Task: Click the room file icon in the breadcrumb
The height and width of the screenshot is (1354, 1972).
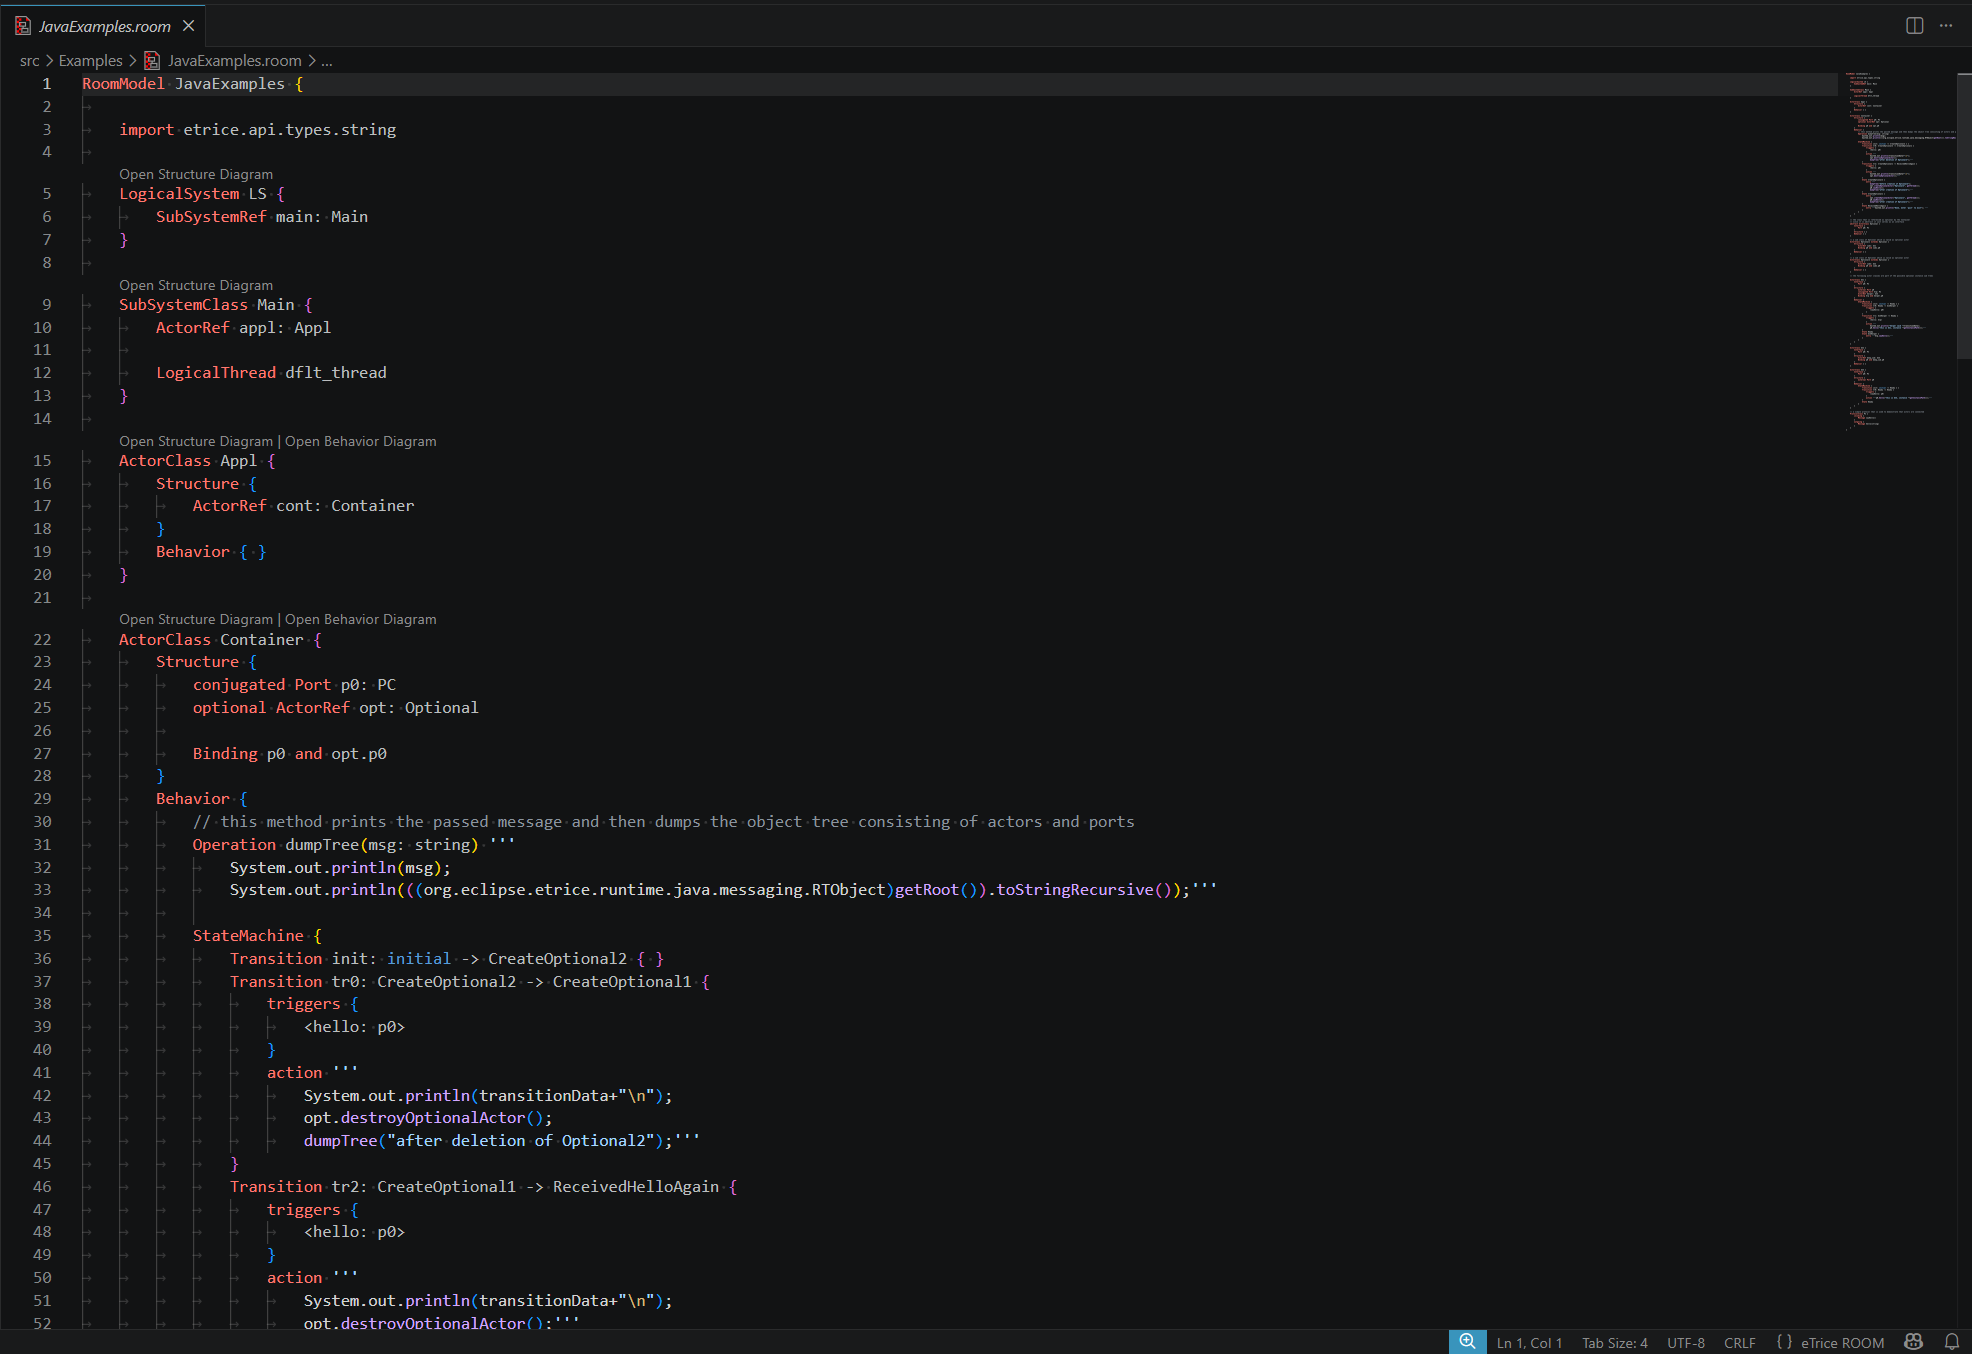Action: tap(152, 61)
